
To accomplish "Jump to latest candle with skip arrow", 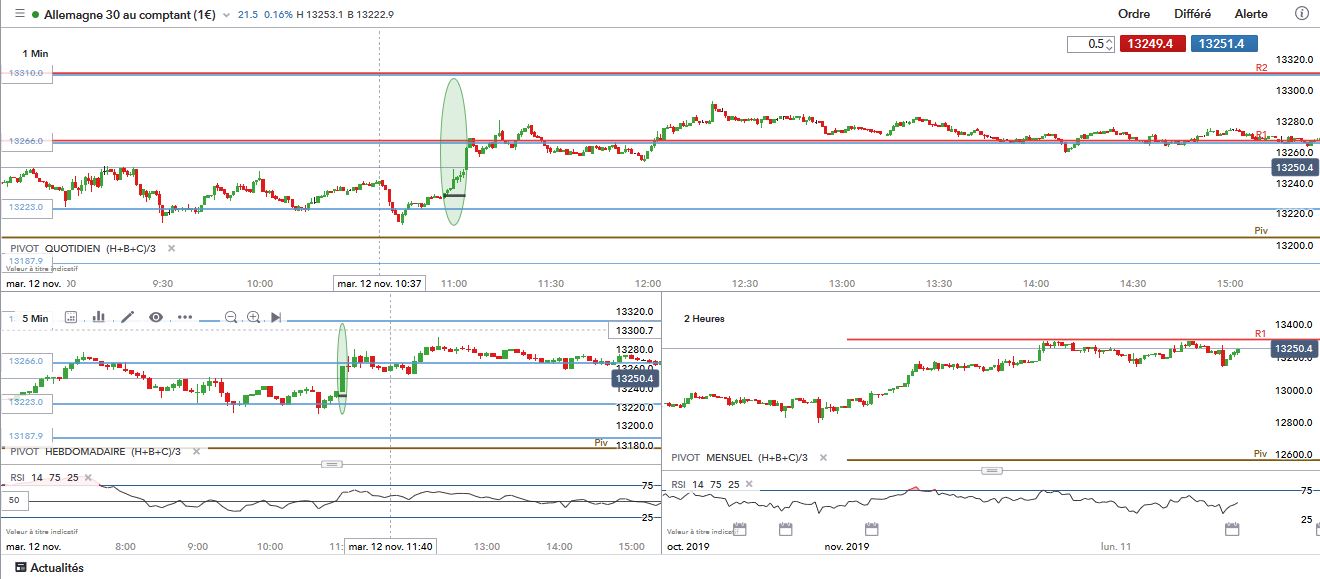I will pyautogui.click(x=277, y=317).
